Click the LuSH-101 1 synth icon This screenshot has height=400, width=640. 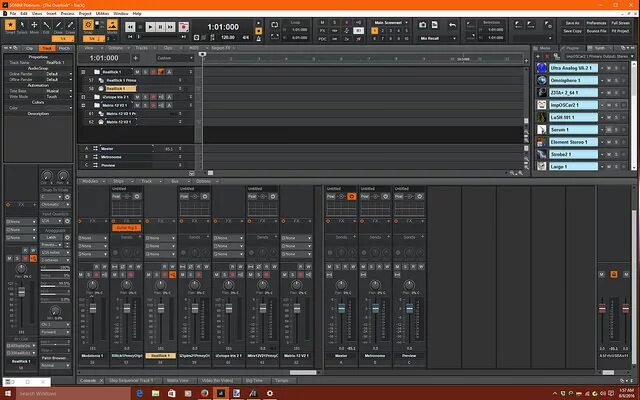[542, 117]
